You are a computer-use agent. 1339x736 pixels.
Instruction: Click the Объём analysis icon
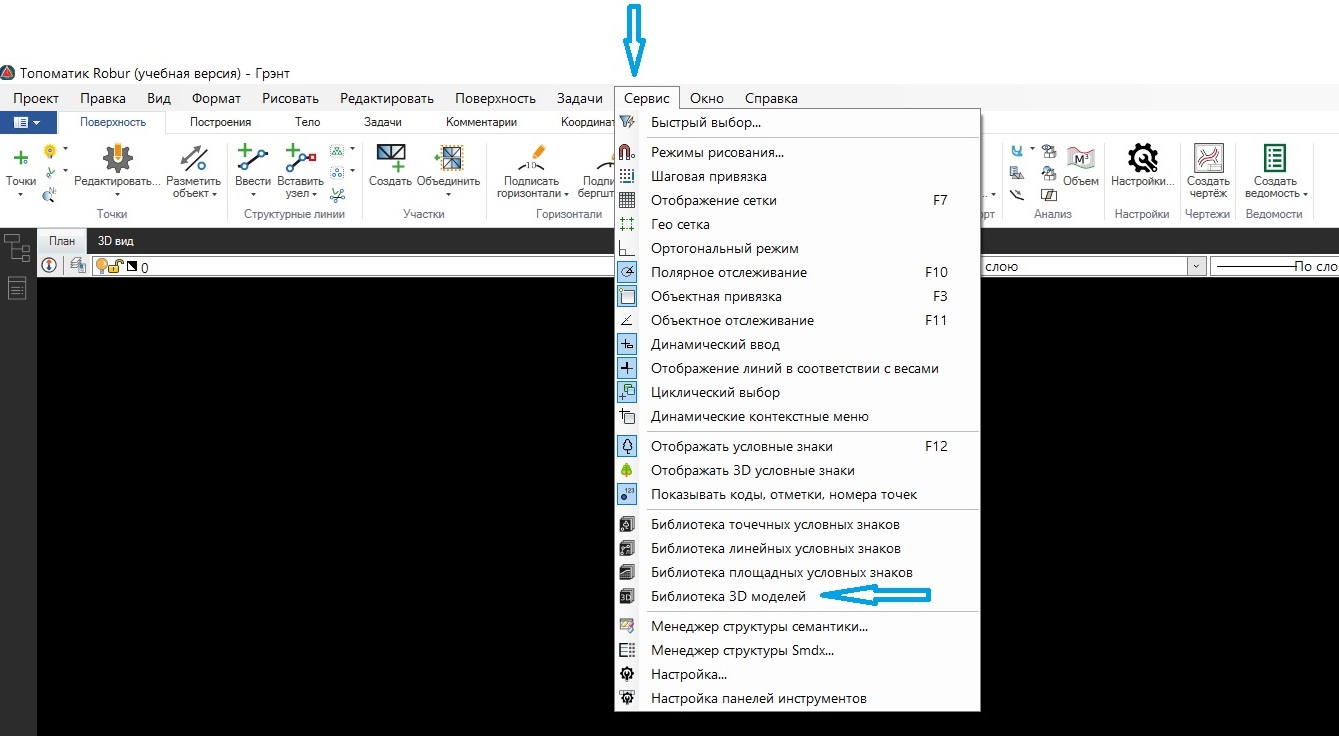point(1080,160)
